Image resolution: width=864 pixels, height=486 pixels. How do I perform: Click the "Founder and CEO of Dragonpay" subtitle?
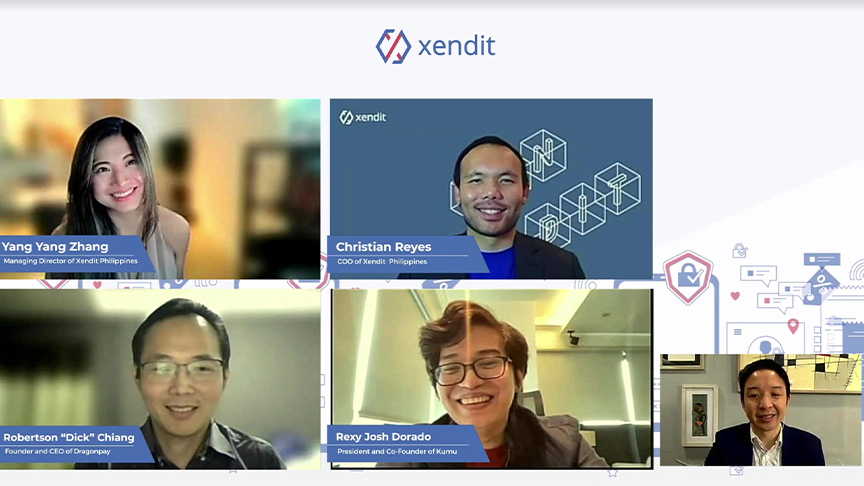tap(58, 451)
